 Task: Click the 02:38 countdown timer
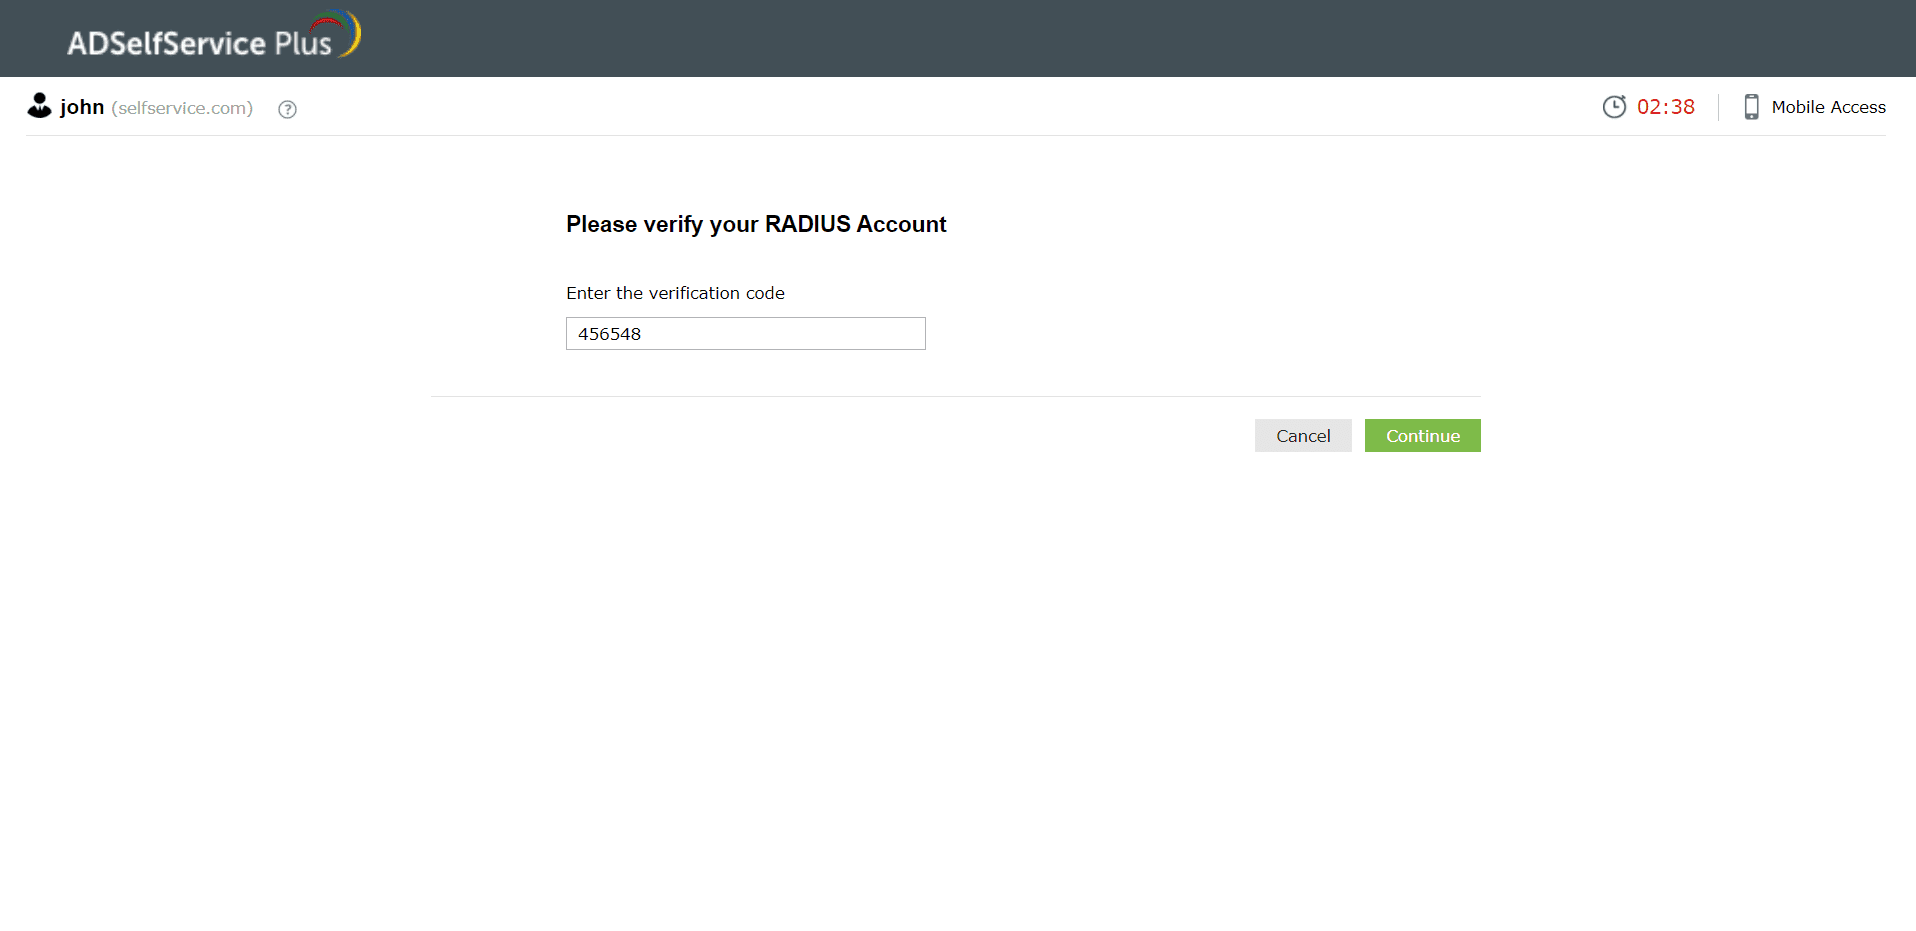coord(1666,107)
